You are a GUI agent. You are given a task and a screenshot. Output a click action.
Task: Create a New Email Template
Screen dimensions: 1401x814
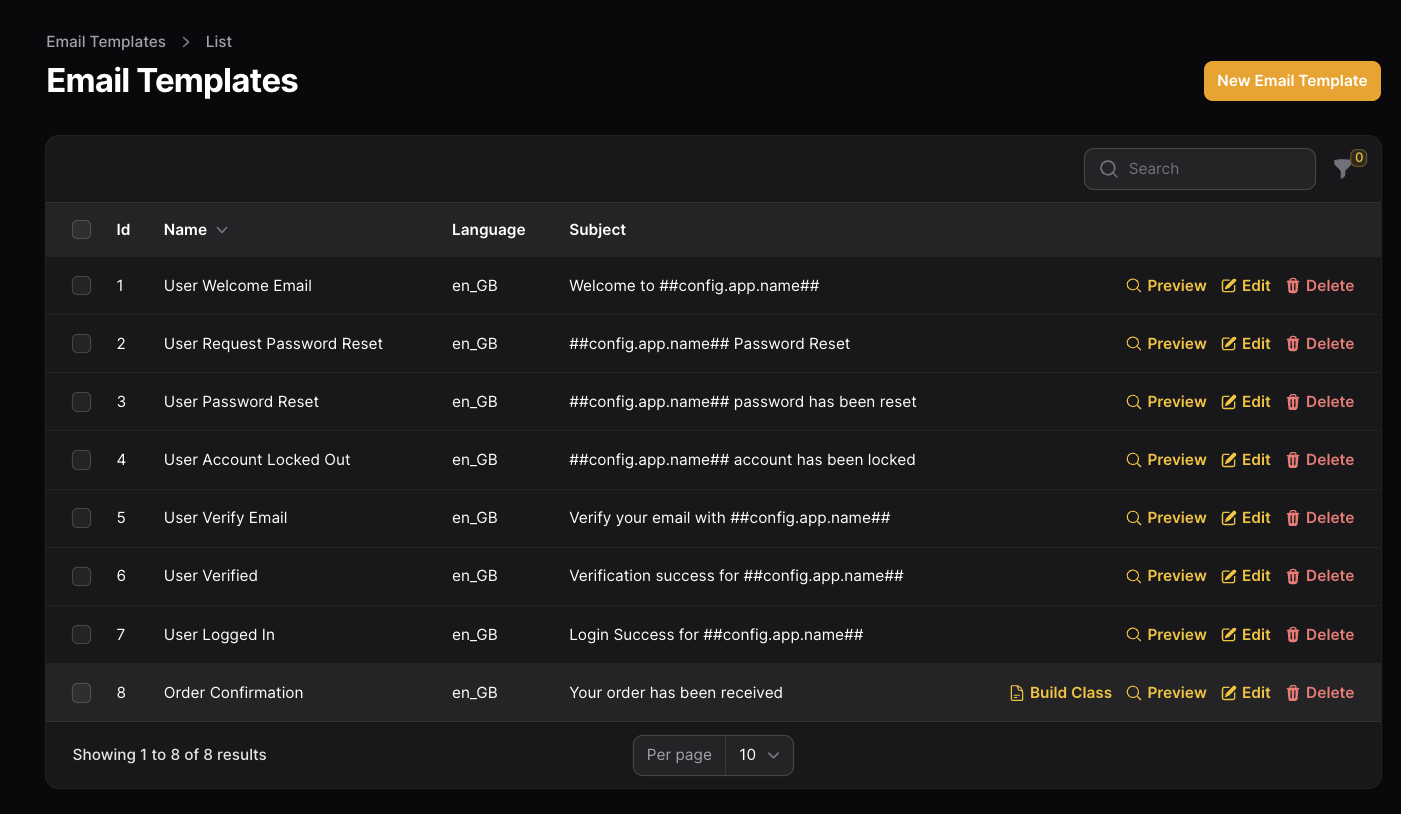pyautogui.click(x=1291, y=81)
